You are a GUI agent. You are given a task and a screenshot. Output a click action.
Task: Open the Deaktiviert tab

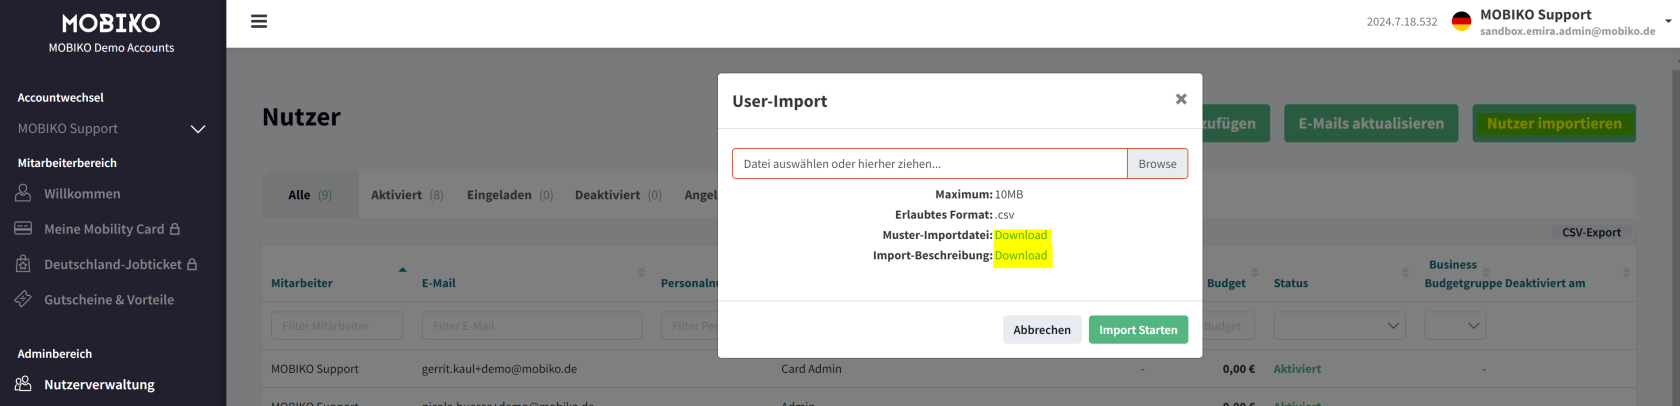tap(617, 195)
